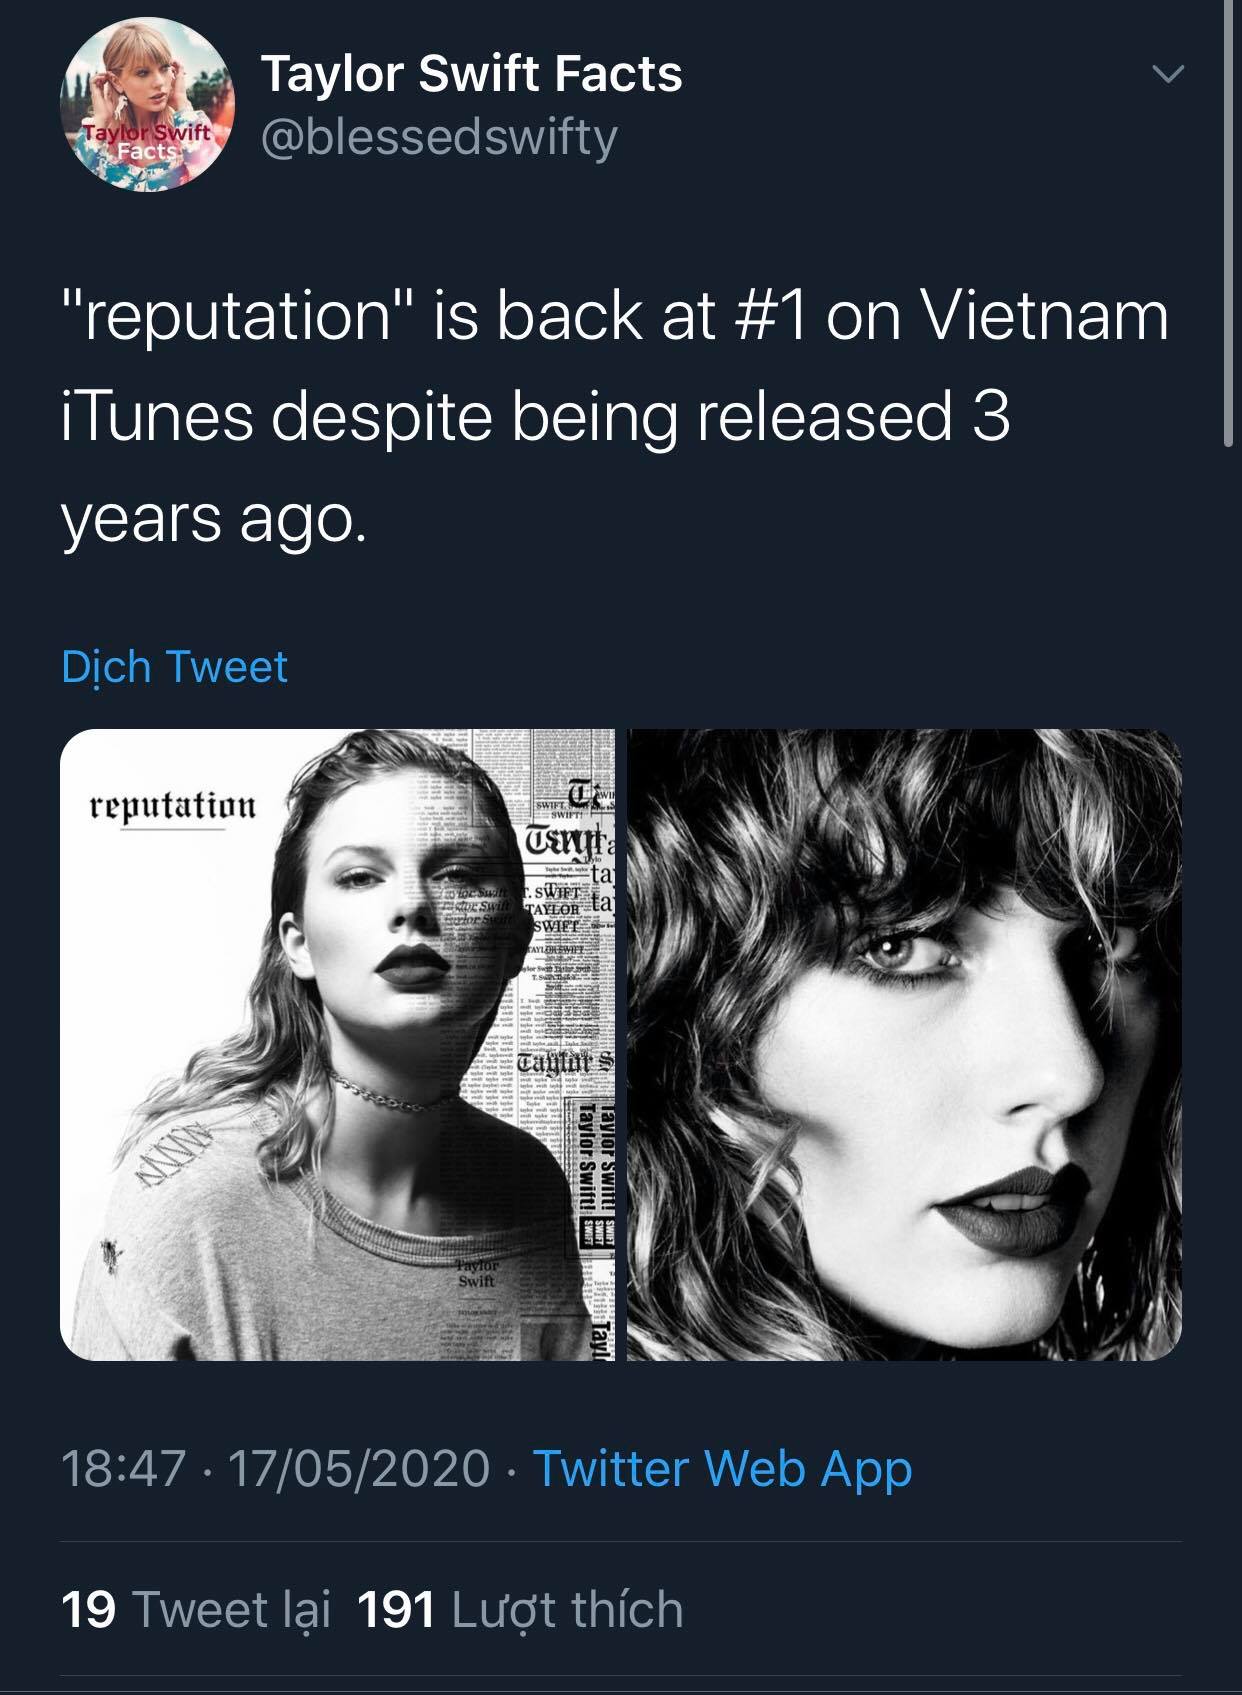Open the reputation album cover image
The image size is (1242, 1695).
337,1044
